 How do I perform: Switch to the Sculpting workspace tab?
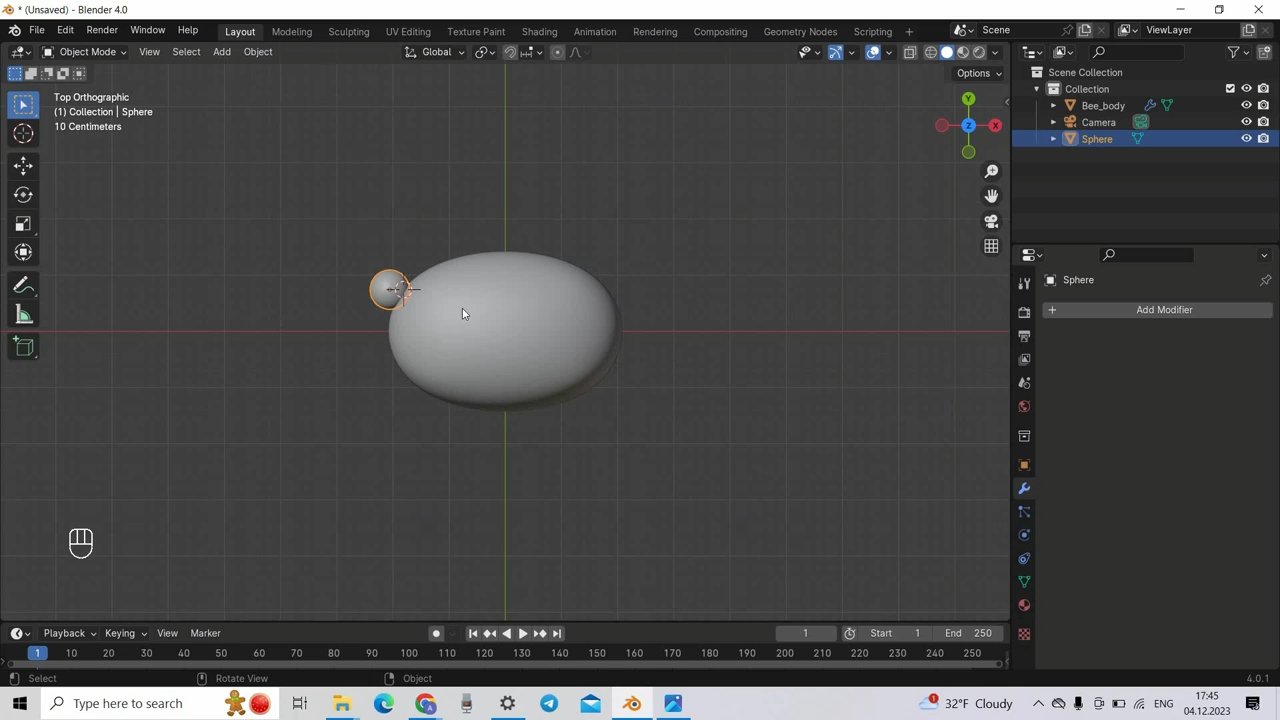coord(348,31)
